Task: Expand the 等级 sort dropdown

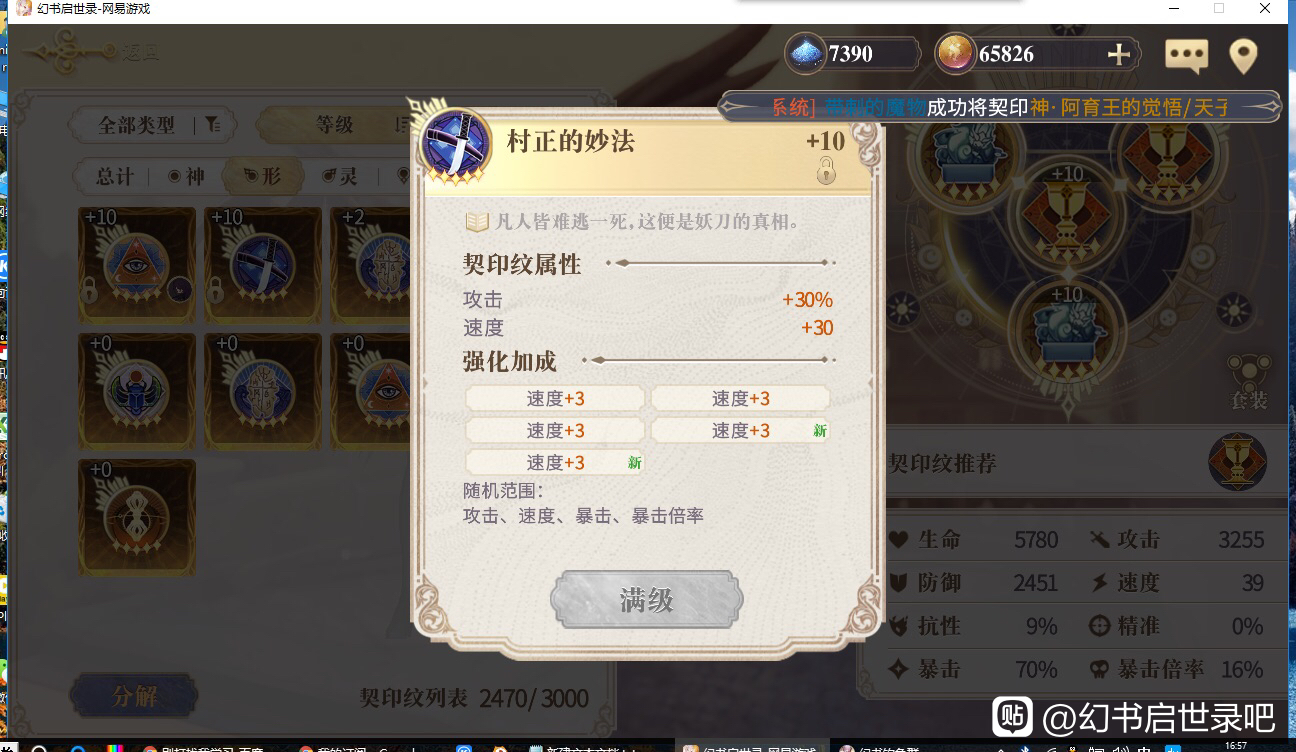Action: [x=335, y=125]
